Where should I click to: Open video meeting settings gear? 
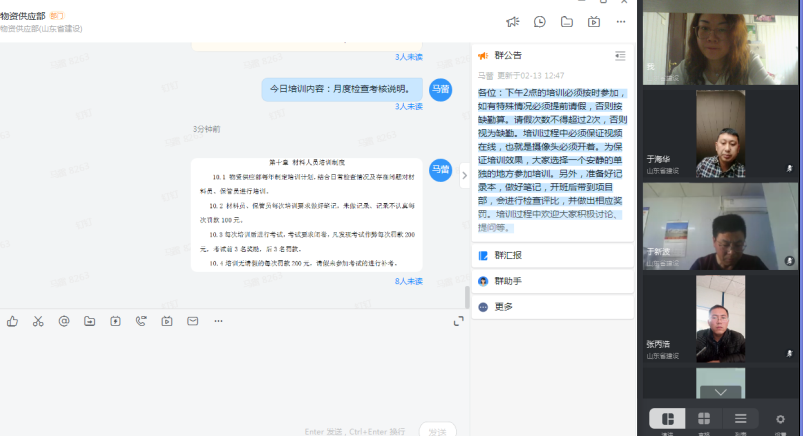coord(780,419)
